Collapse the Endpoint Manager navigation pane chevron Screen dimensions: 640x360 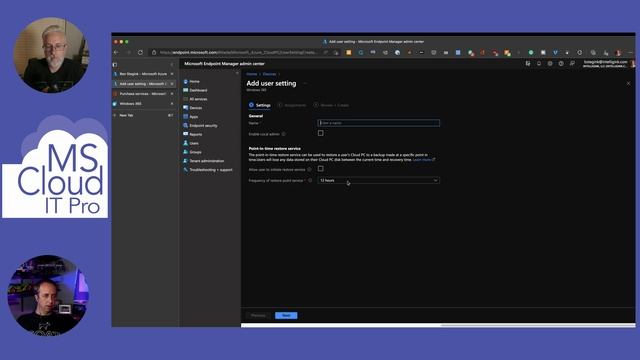(x=237, y=73)
